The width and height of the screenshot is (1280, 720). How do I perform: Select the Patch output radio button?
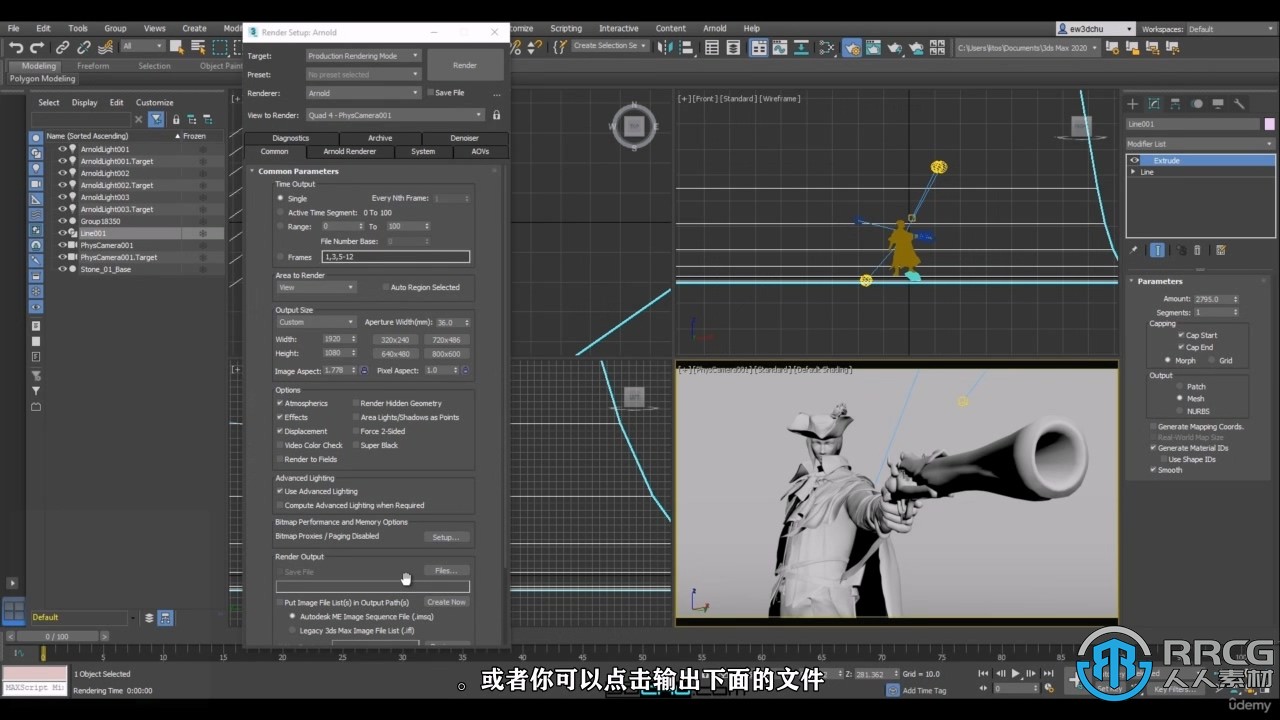click(1179, 386)
